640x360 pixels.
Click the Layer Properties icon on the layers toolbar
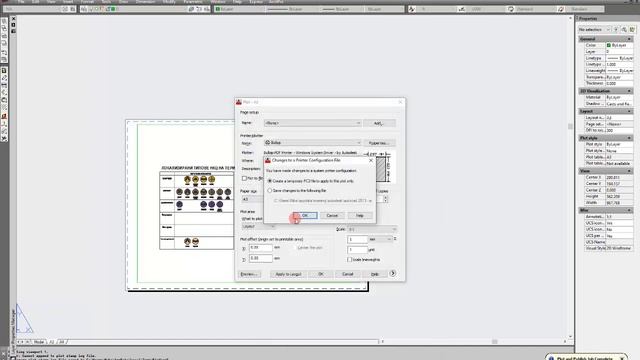[x=84, y=9]
